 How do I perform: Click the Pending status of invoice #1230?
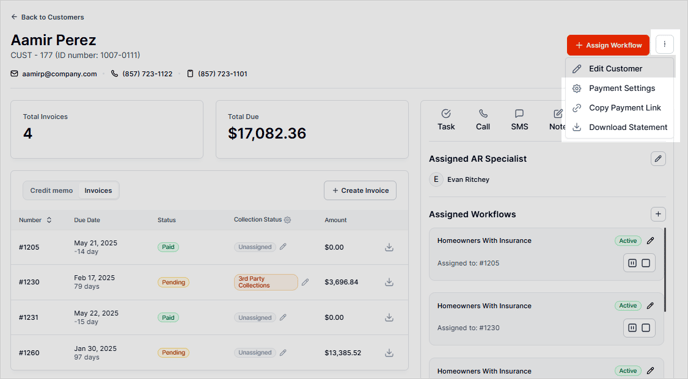pos(173,282)
